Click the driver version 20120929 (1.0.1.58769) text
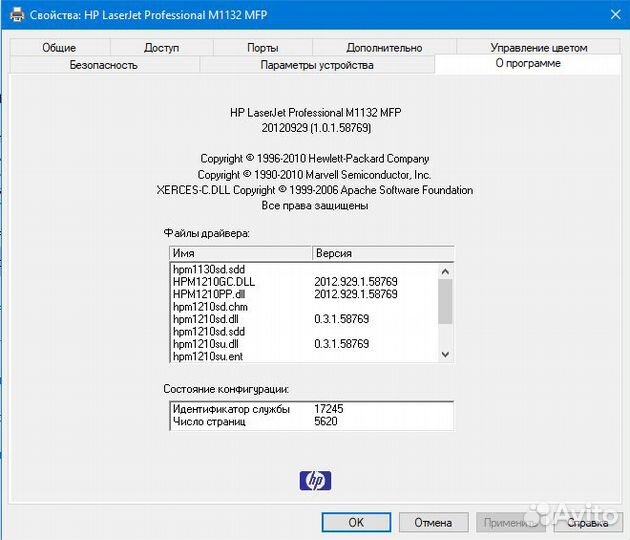The width and height of the screenshot is (630, 540). coord(316,128)
